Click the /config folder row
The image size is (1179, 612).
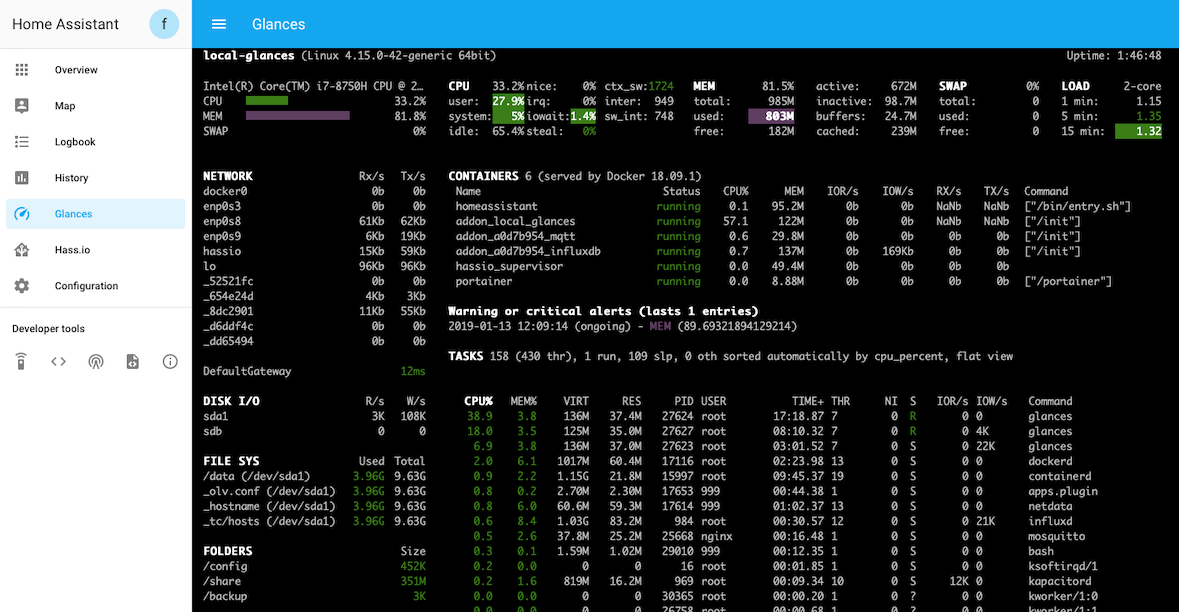(x=314, y=566)
